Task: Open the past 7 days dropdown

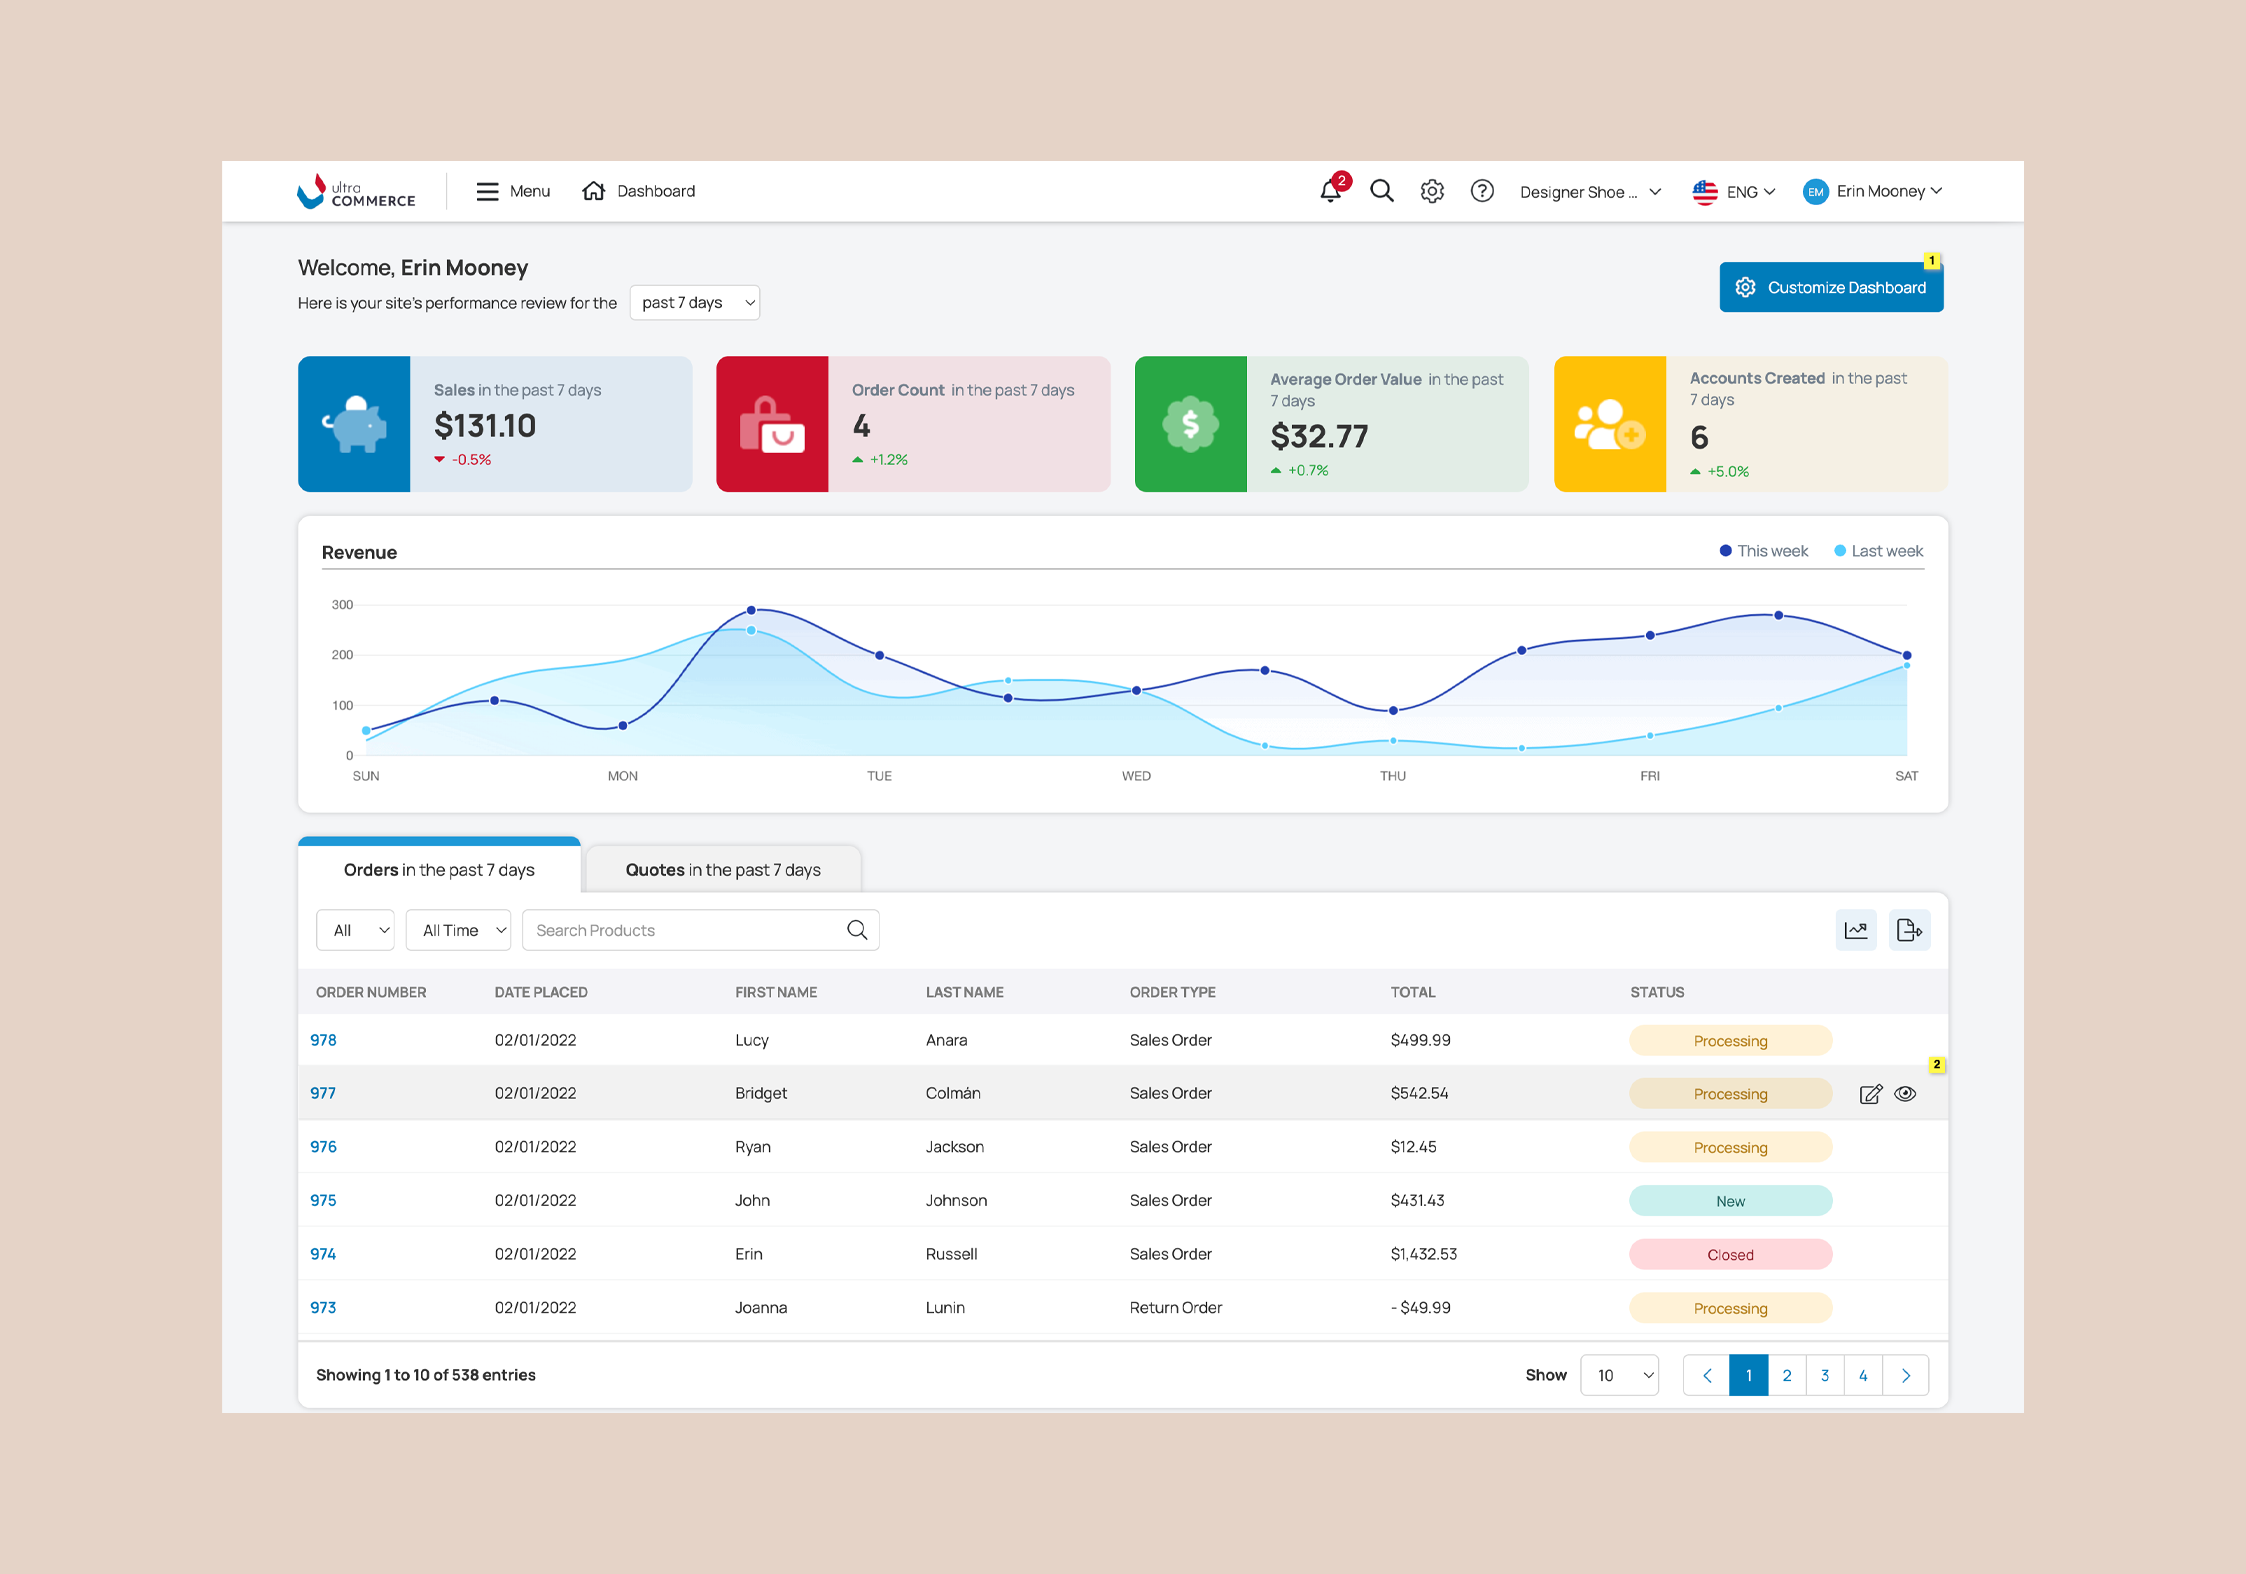Action: pos(695,303)
